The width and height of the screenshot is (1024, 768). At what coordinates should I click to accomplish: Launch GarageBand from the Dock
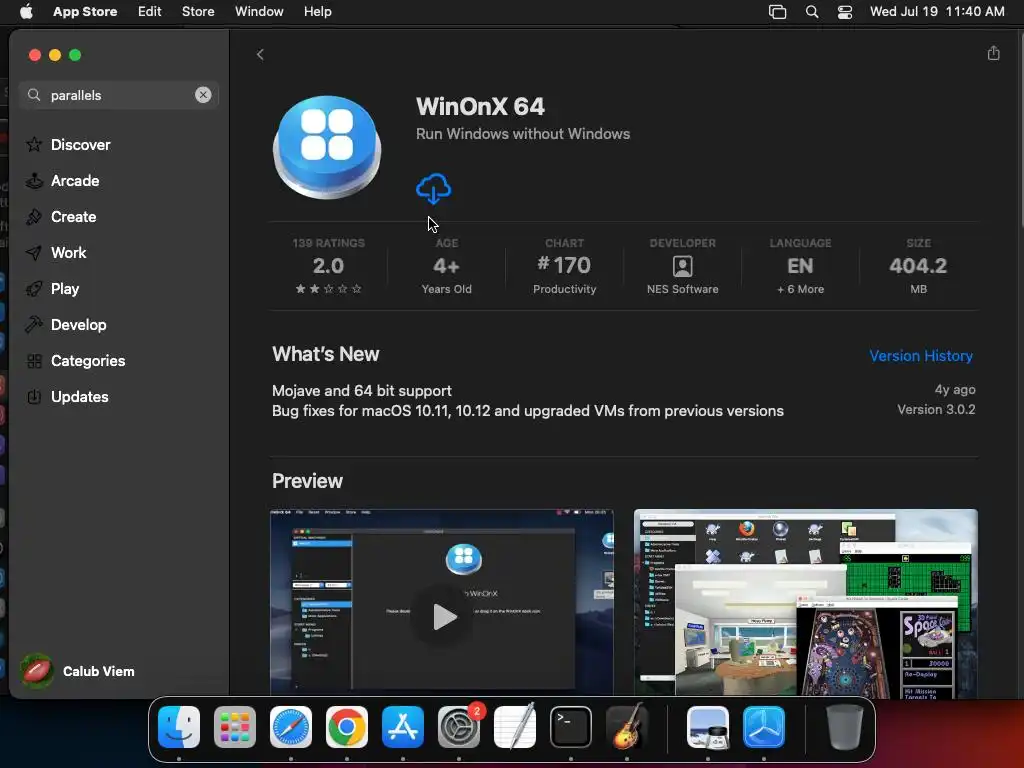[627, 727]
